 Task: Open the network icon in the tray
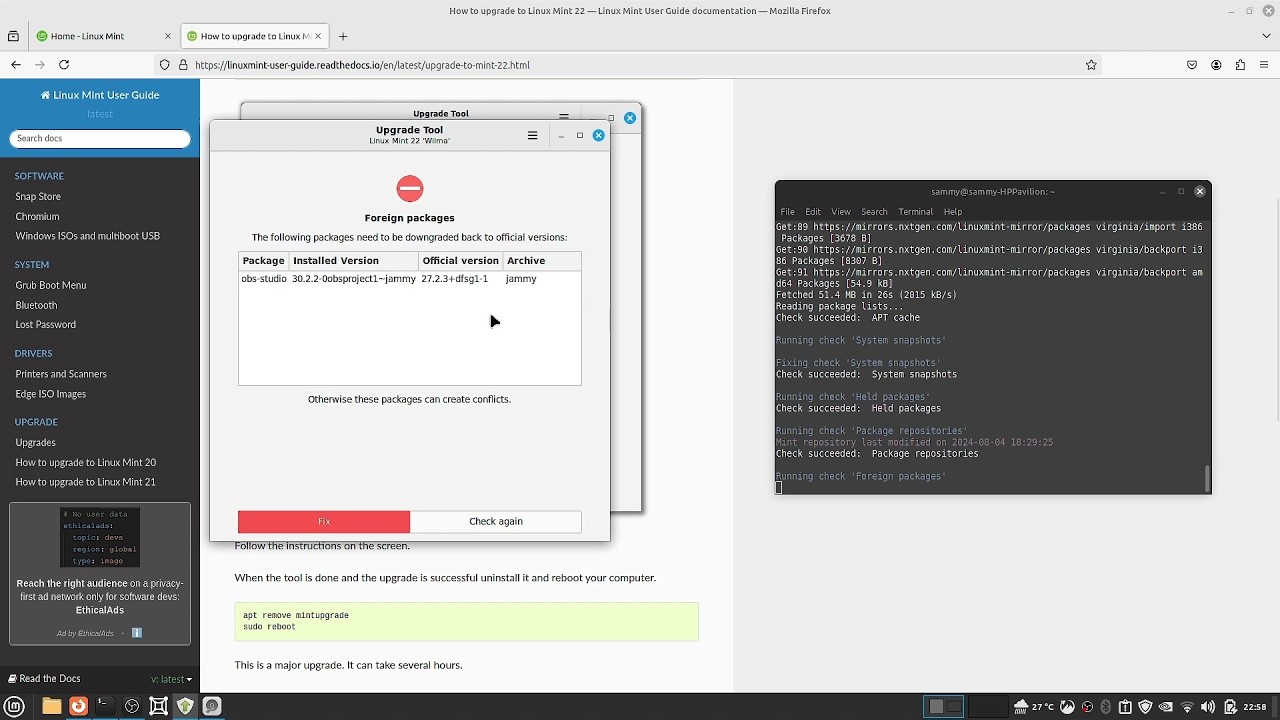[x=1187, y=707]
